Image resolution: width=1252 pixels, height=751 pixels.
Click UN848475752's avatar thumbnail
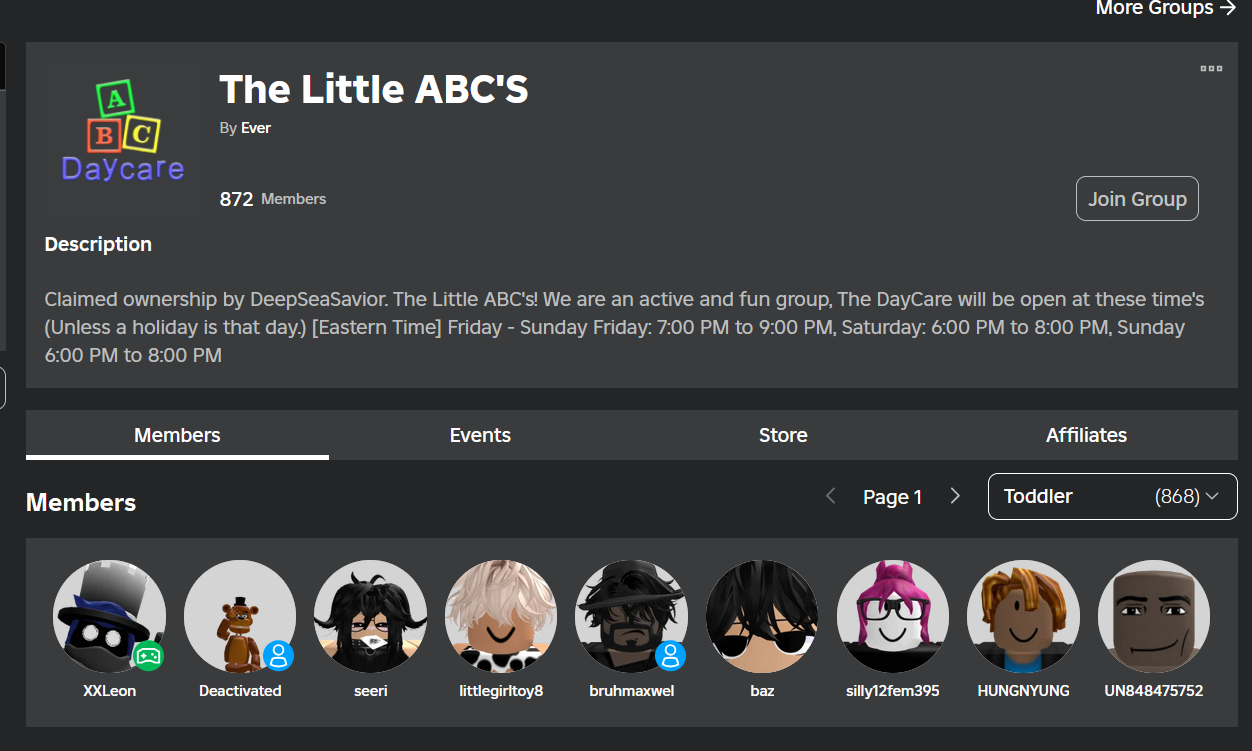(1153, 615)
